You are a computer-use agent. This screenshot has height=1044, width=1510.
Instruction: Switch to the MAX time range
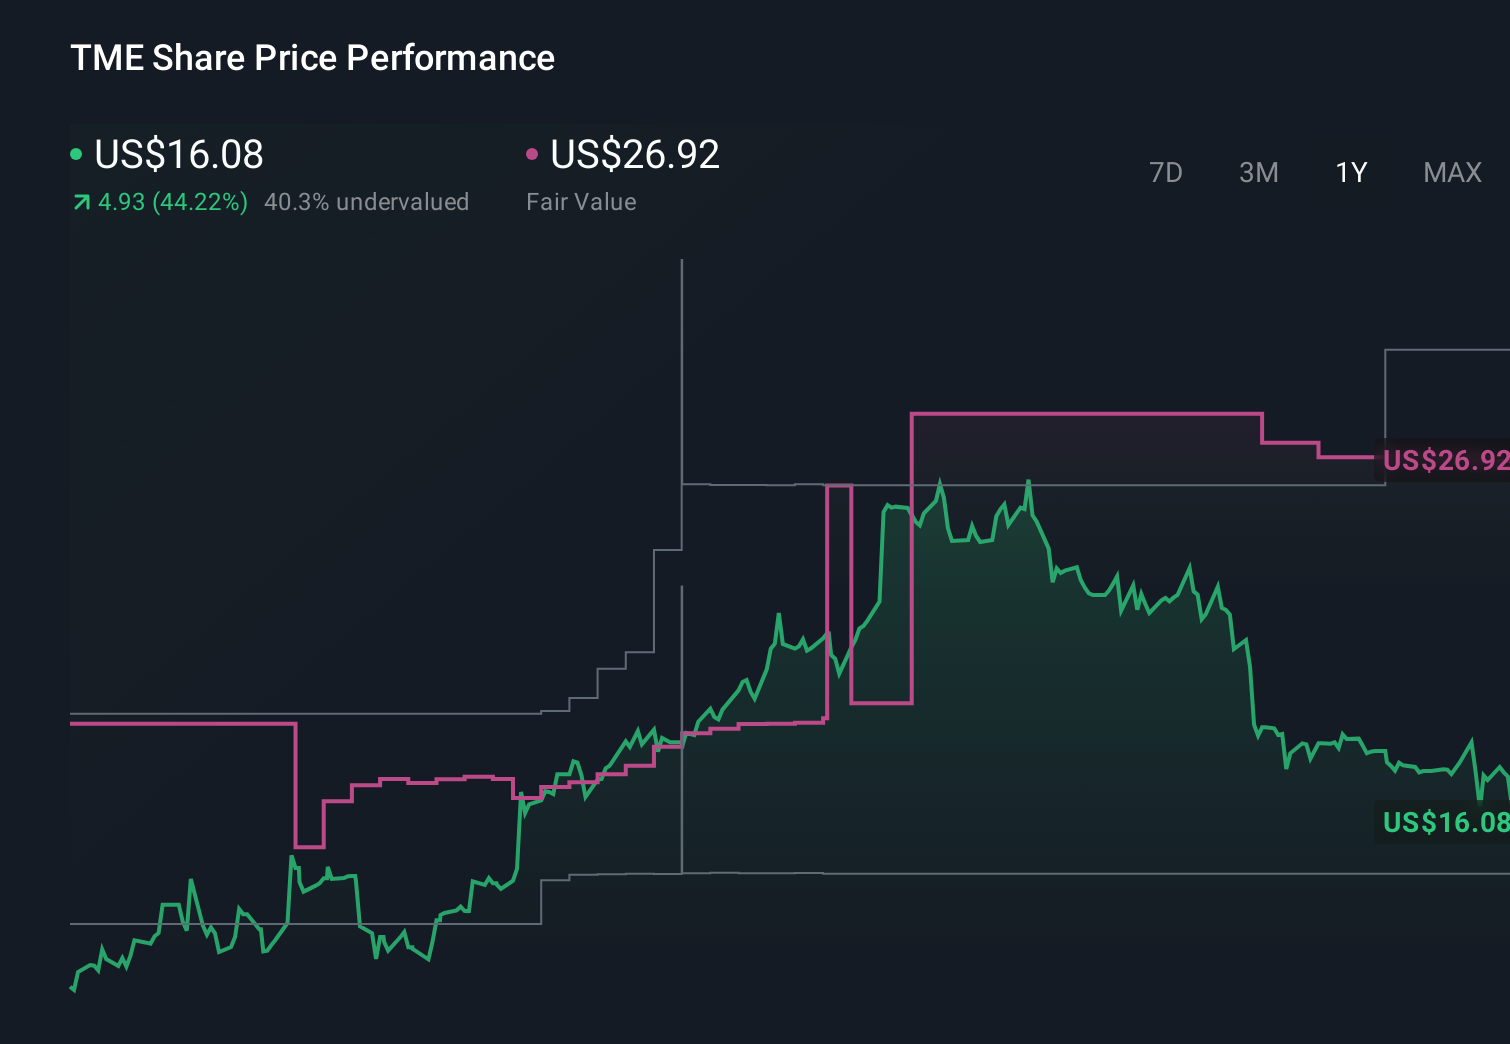coord(1451,172)
